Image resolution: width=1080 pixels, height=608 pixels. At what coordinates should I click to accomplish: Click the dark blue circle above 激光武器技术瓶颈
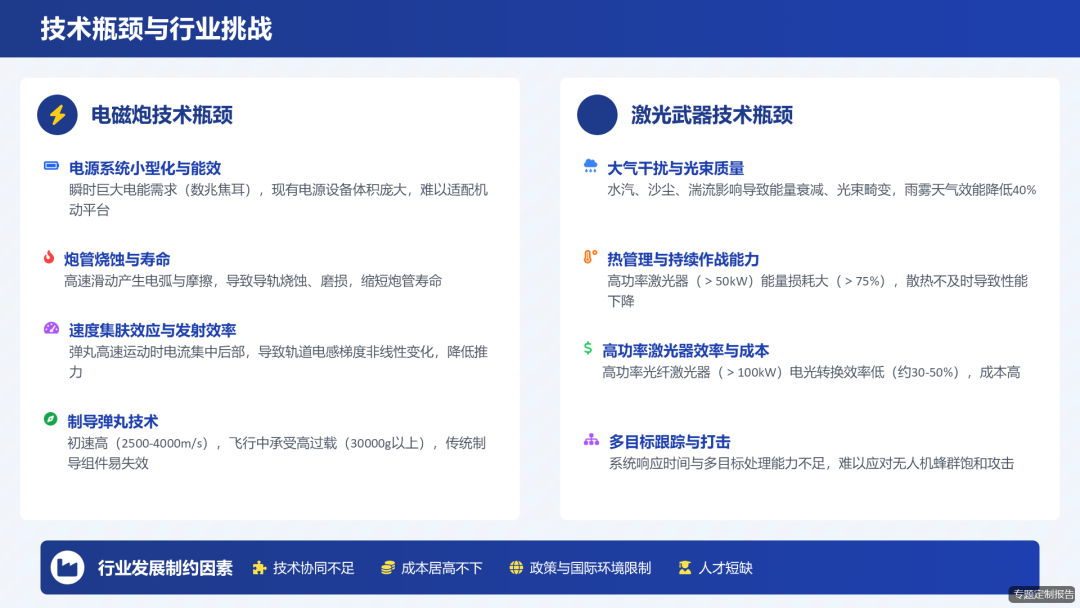[597, 115]
